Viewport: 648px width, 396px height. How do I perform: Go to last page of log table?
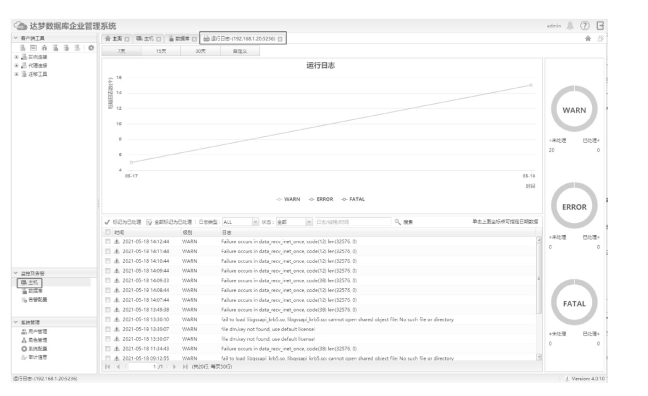185,367
